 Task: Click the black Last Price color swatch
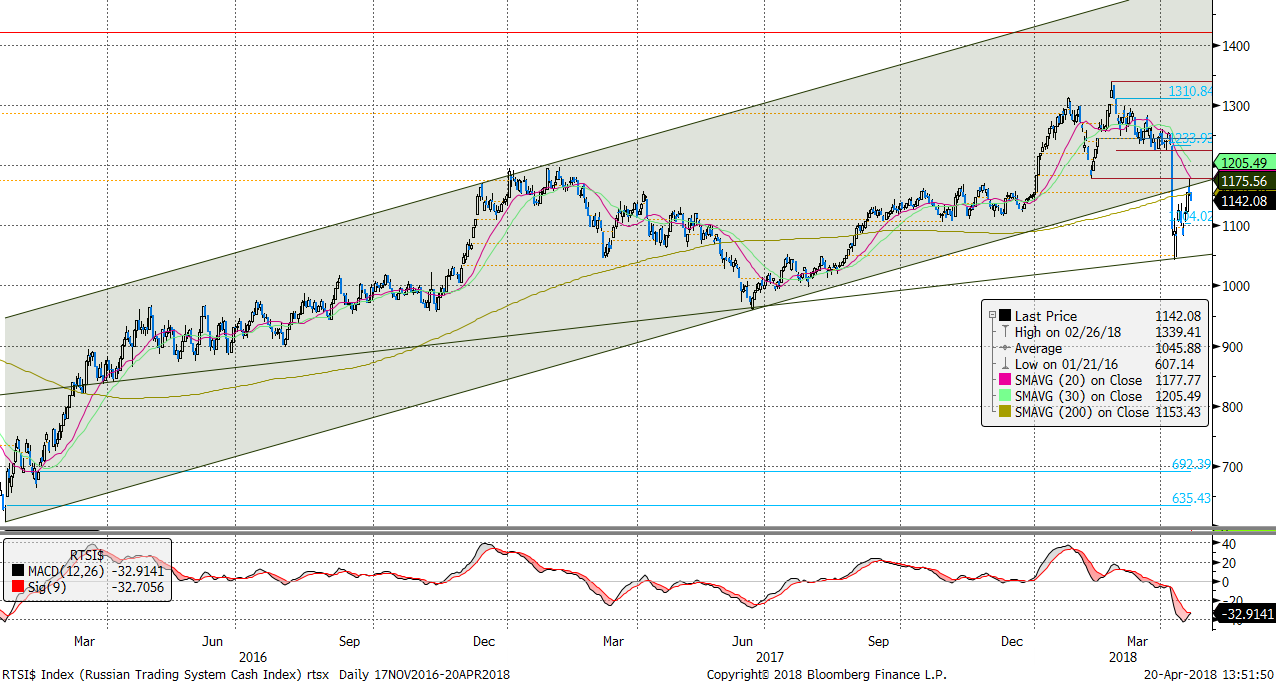(x=1005, y=315)
